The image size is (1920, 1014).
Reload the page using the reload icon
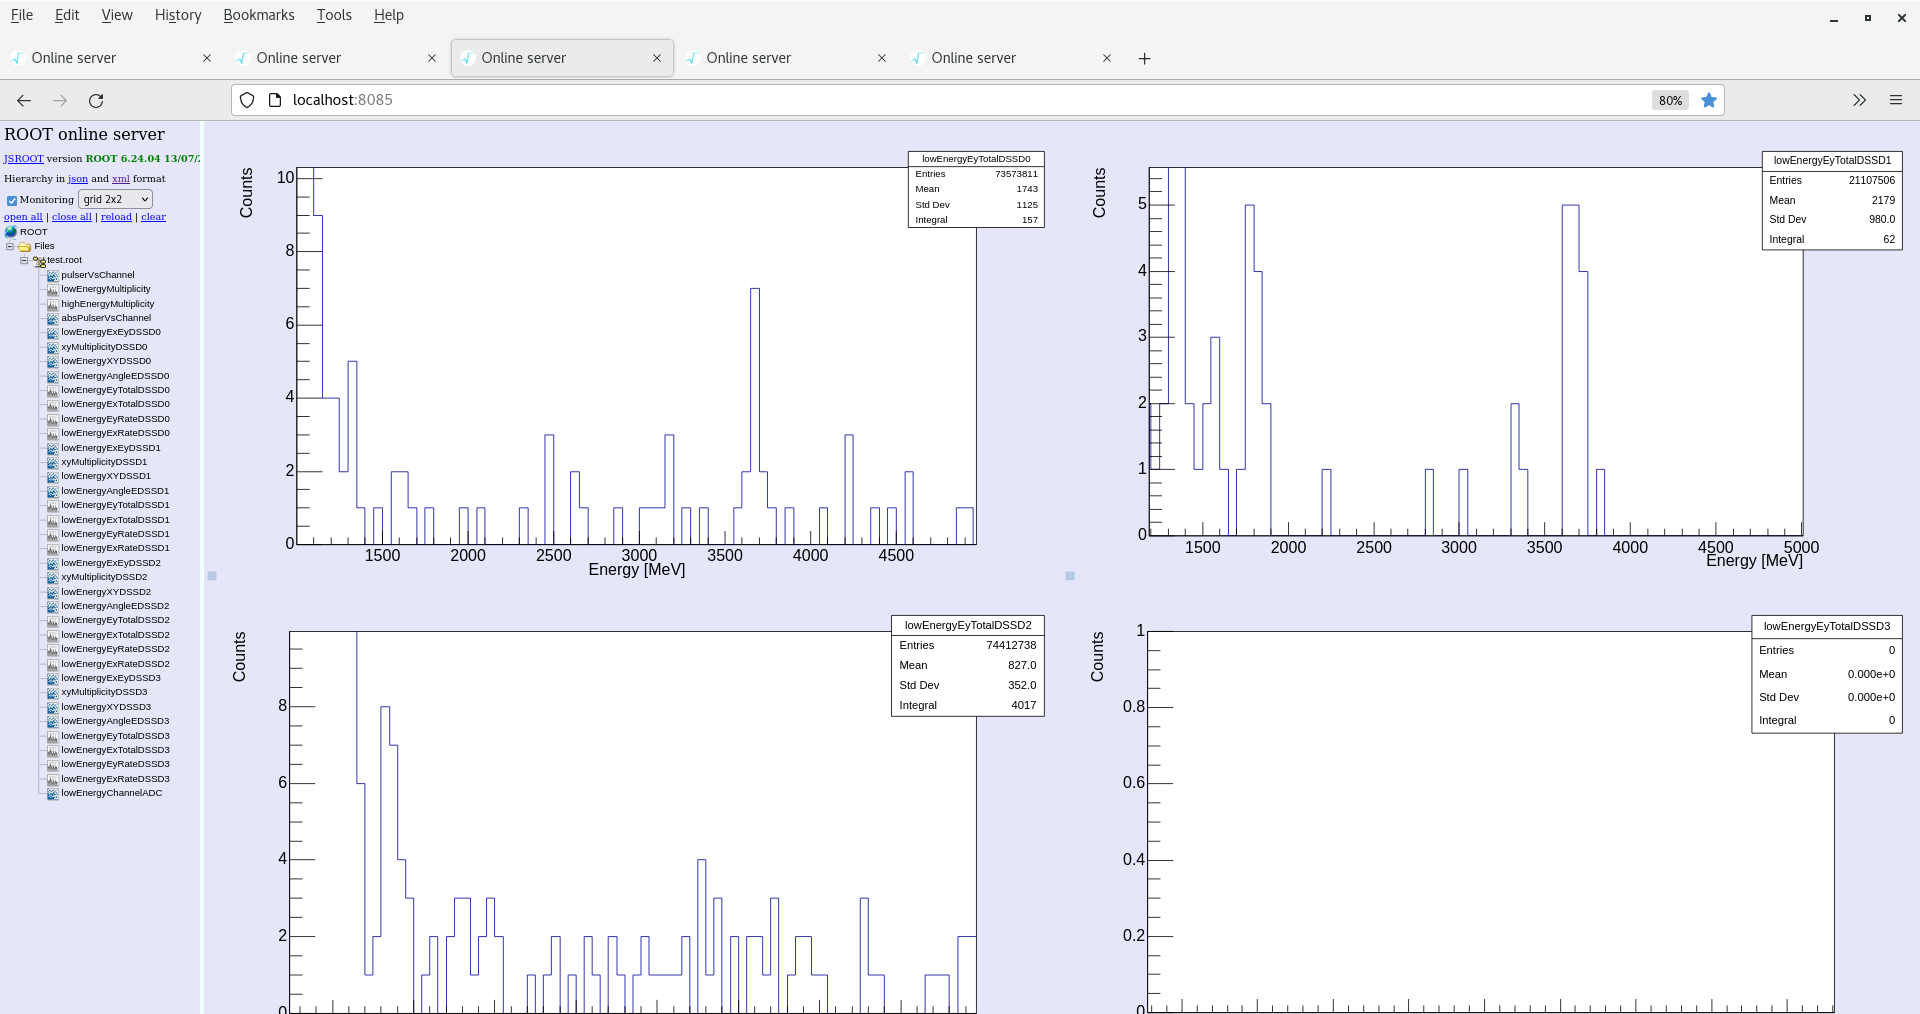click(96, 100)
